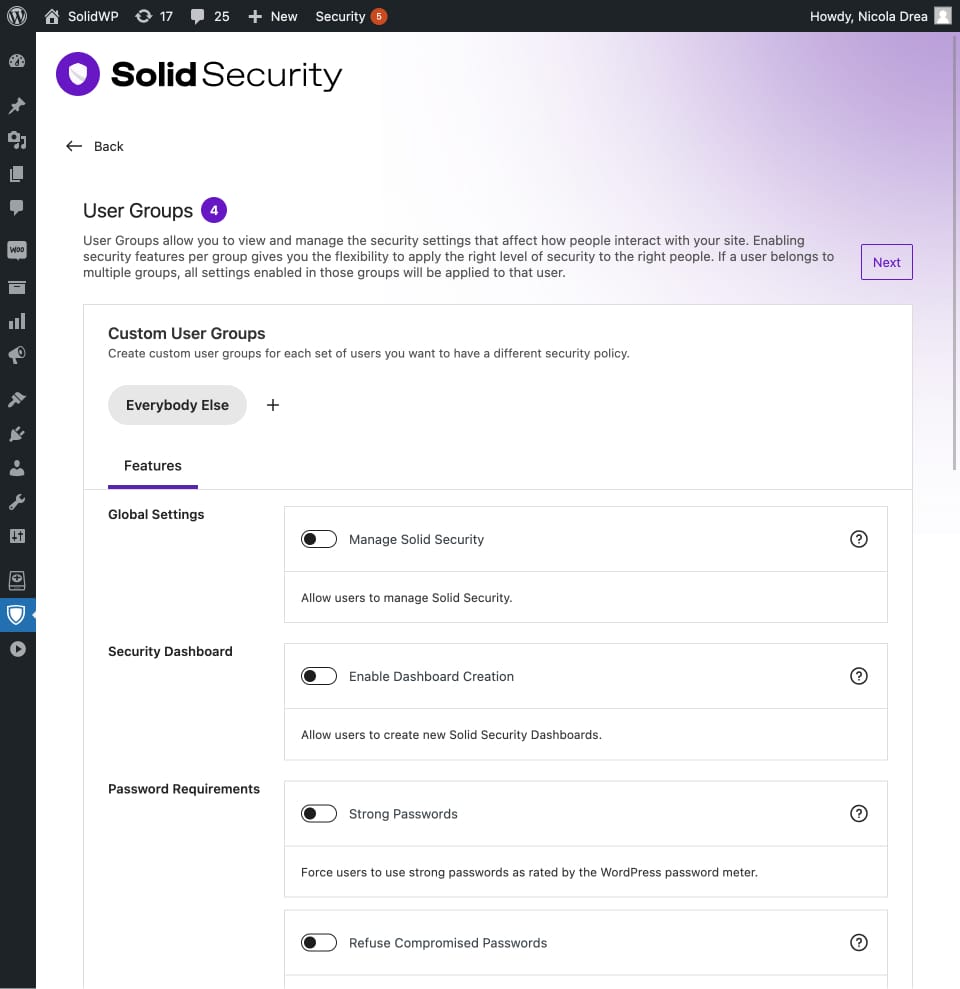Open the Analytics bar chart icon
The image size is (960, 989).
click(x=17, y=321)
